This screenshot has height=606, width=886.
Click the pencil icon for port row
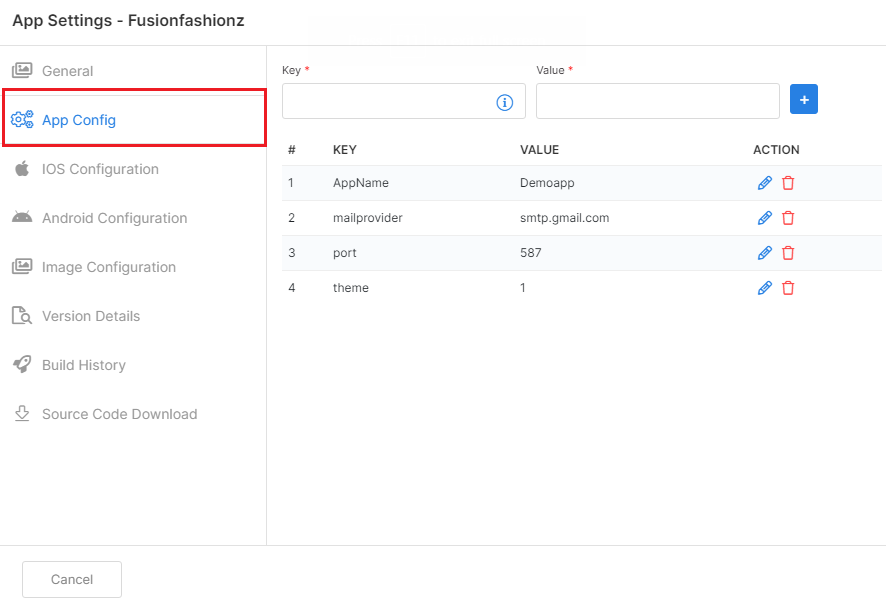(x=765, y=253)
